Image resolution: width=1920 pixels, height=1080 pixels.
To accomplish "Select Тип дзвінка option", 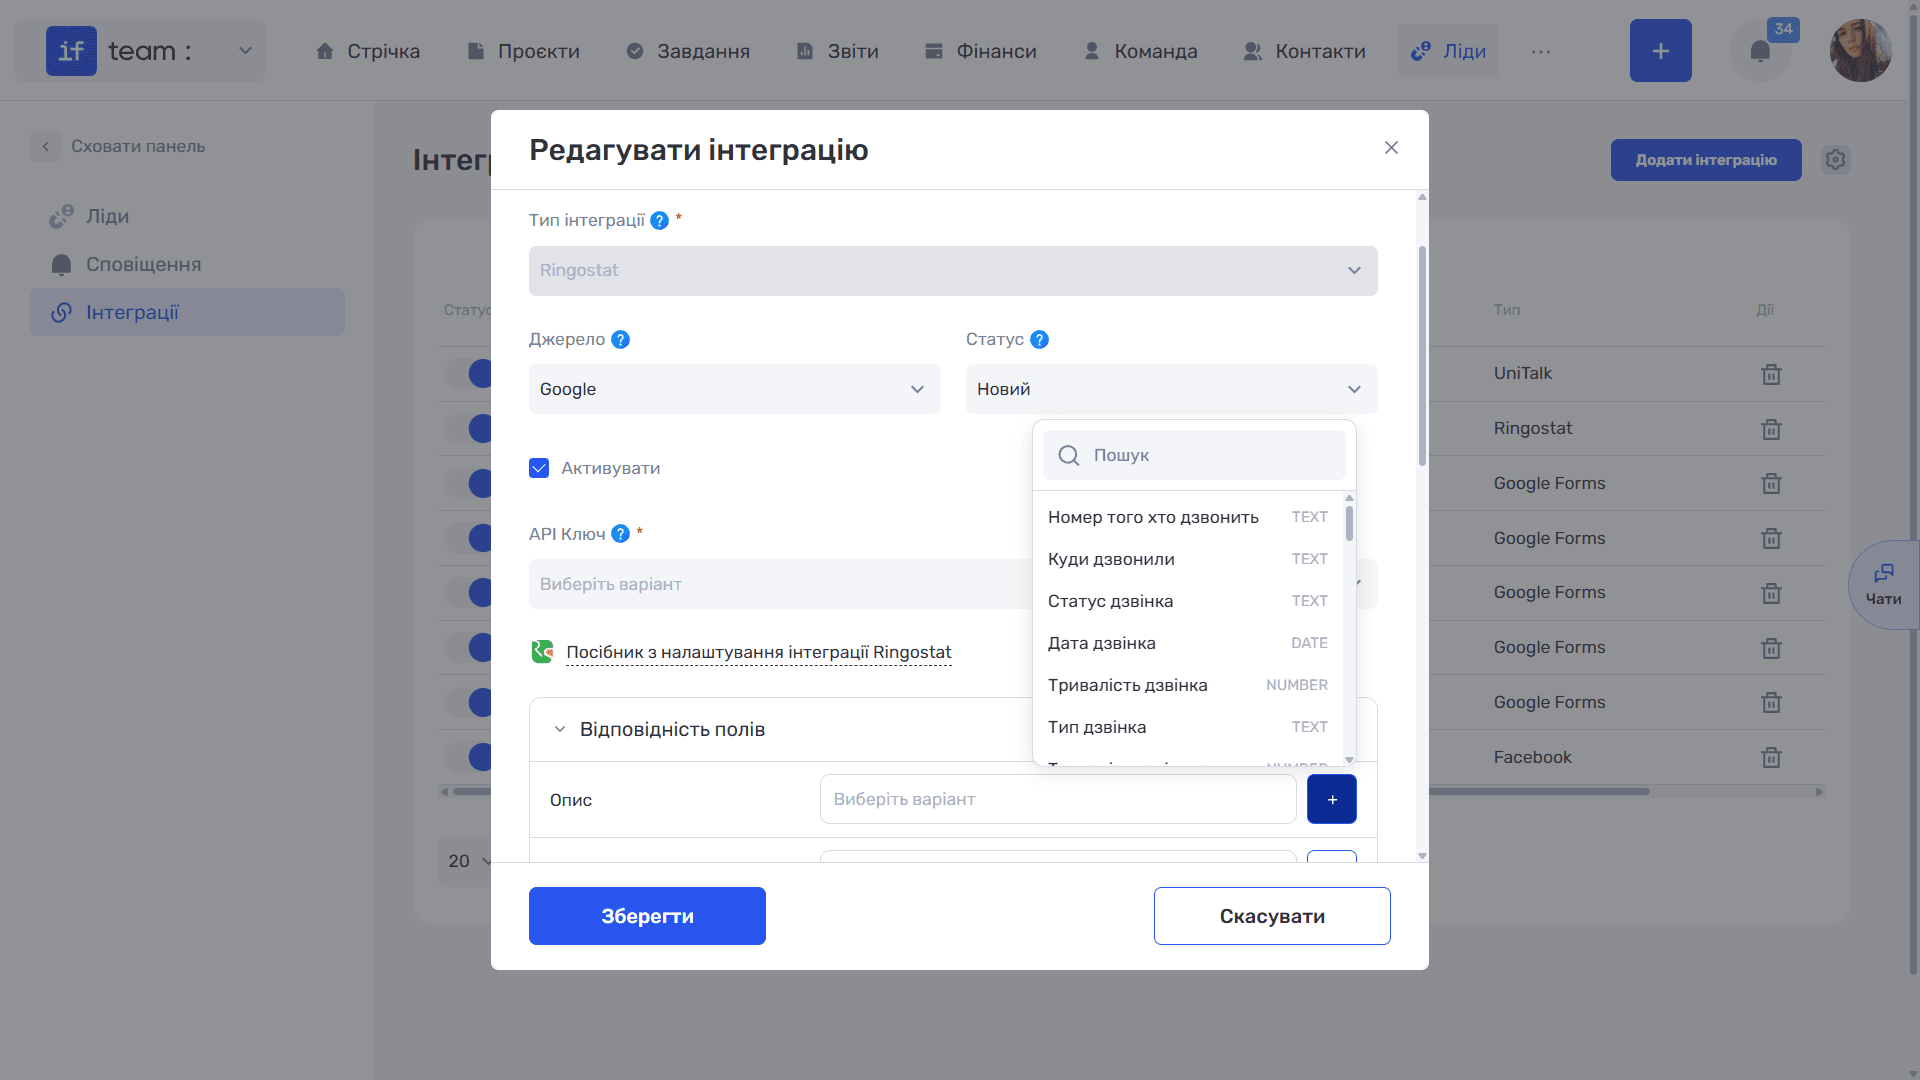I will [x=1187, y=727].
